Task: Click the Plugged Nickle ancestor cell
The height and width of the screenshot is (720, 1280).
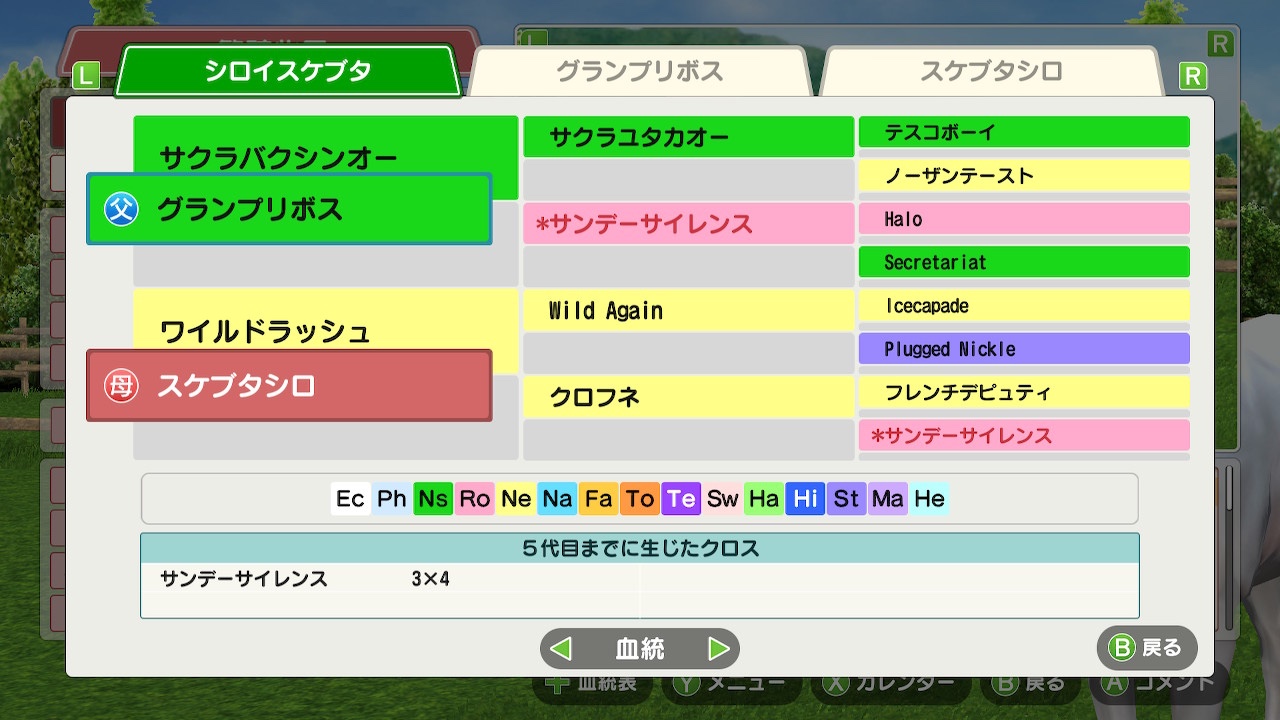Action: coord(1024,349)
